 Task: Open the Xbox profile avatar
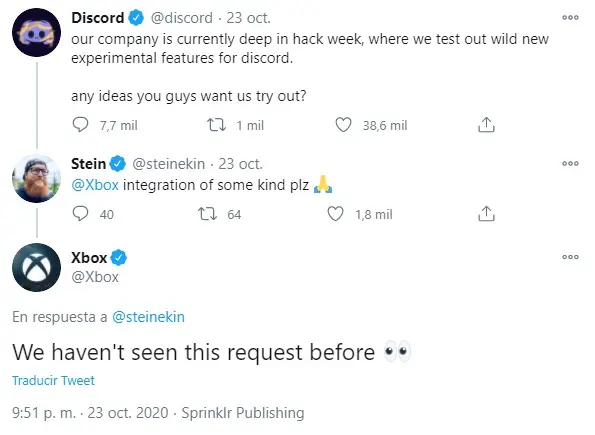[x=36, y=268]
